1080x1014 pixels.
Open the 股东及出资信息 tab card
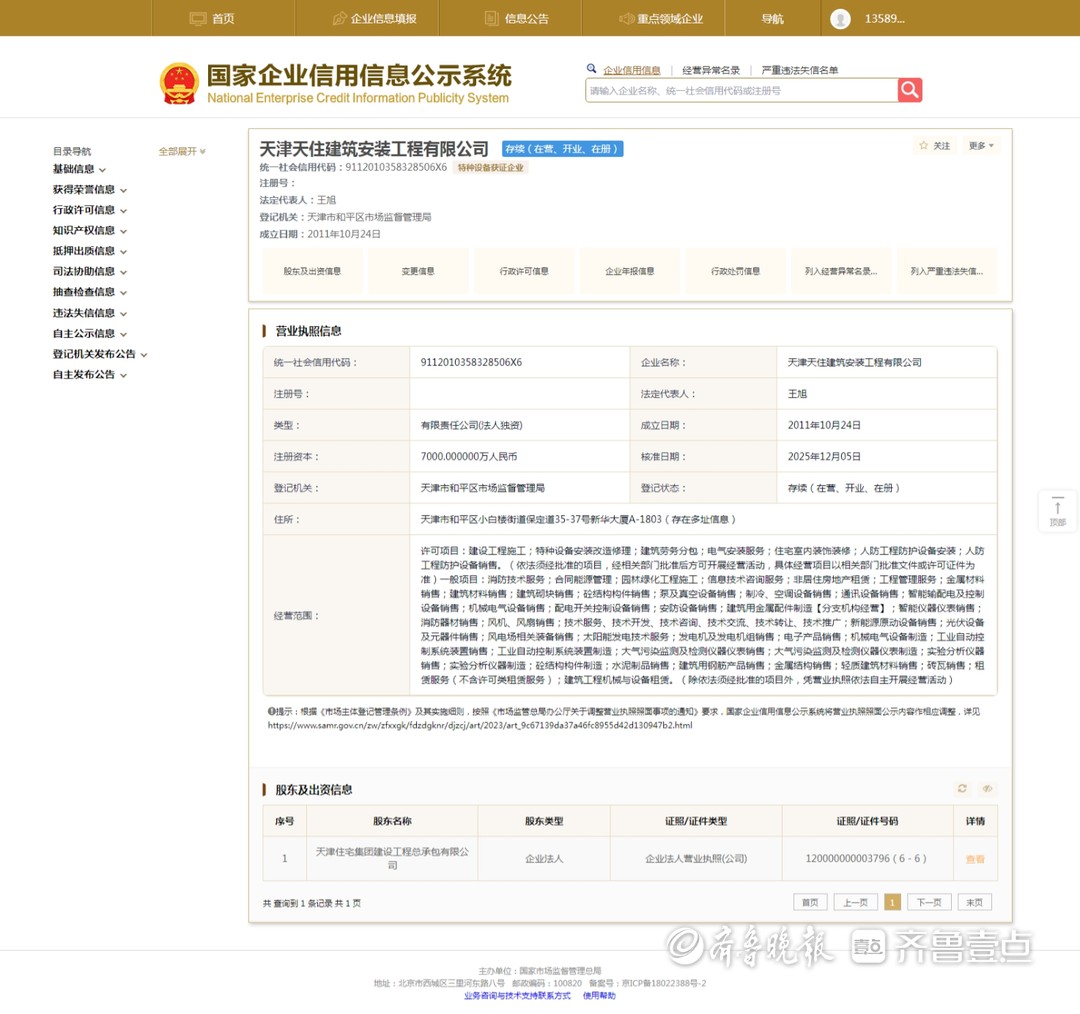tap(312, 271)
